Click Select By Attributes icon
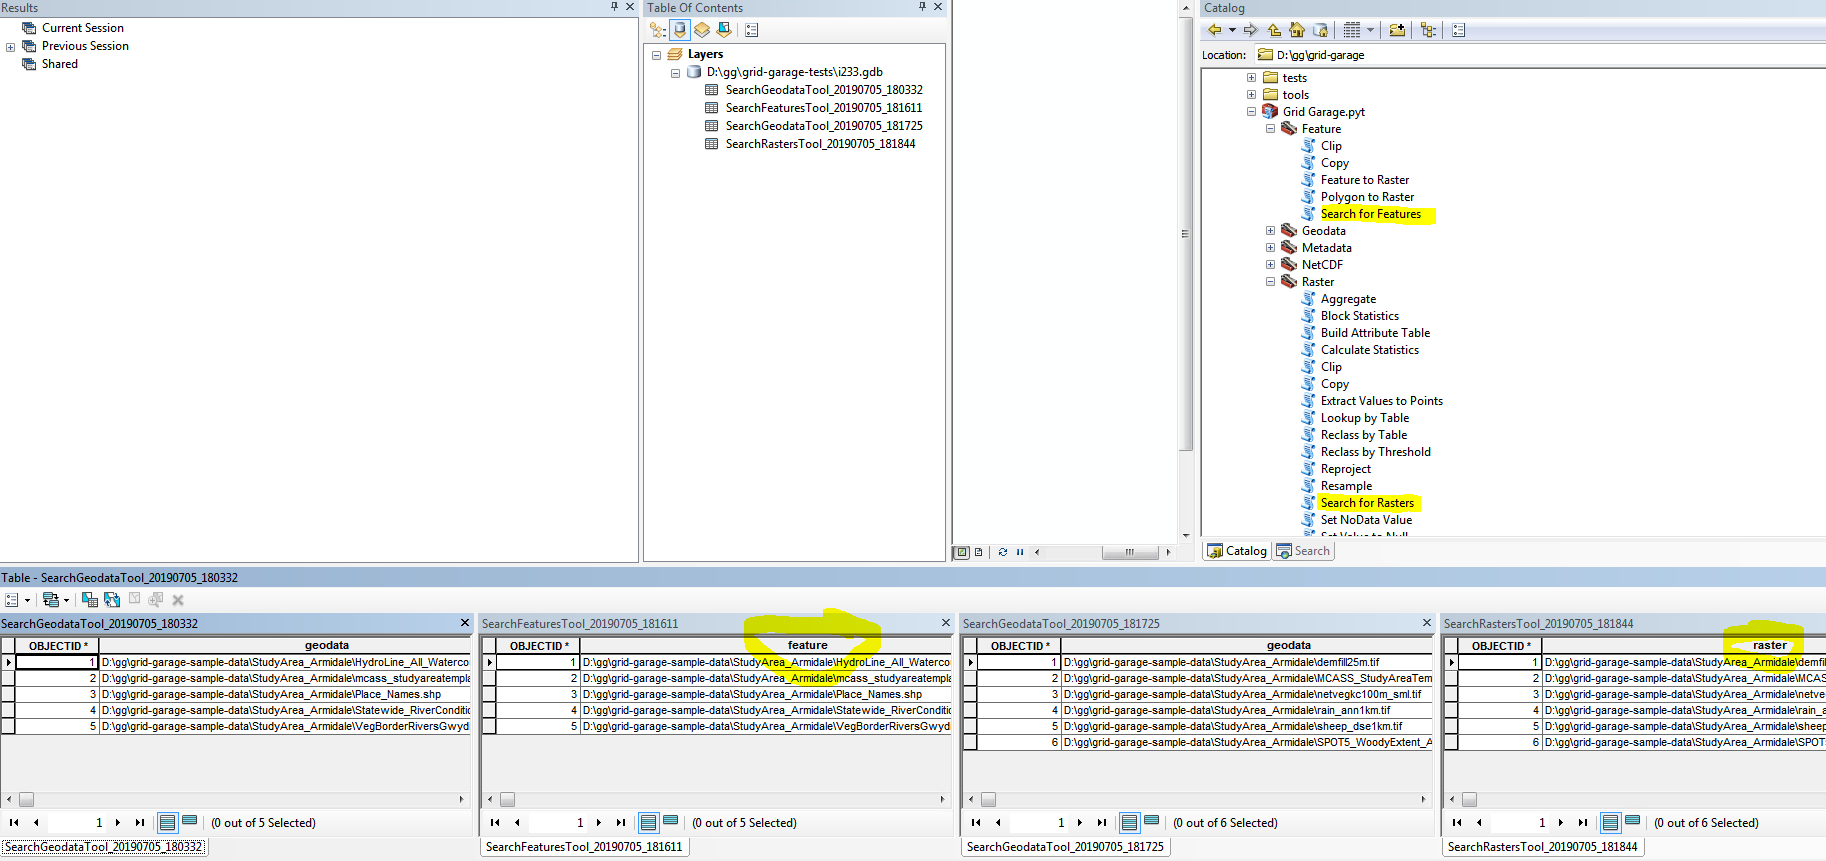Screen dimensions: 1826x861 point(90,600)
